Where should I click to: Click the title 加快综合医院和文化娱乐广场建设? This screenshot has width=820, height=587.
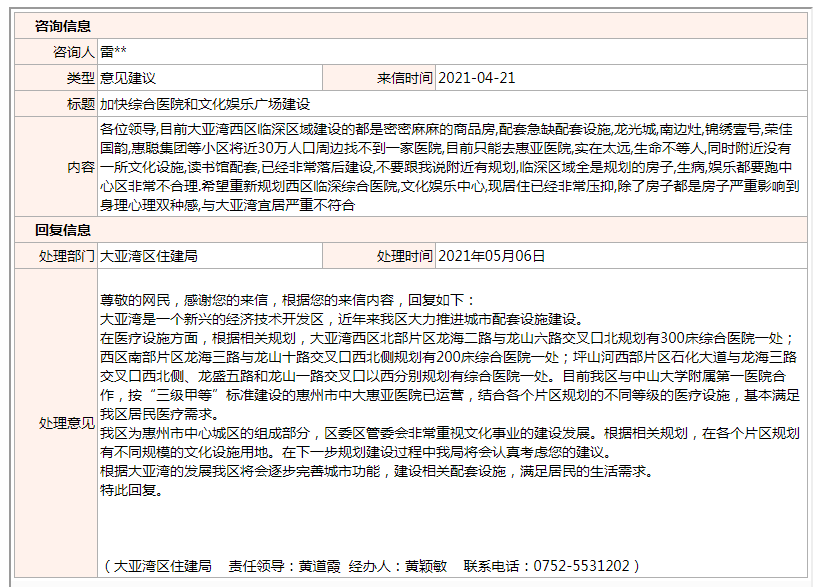[x=205, y=104]
